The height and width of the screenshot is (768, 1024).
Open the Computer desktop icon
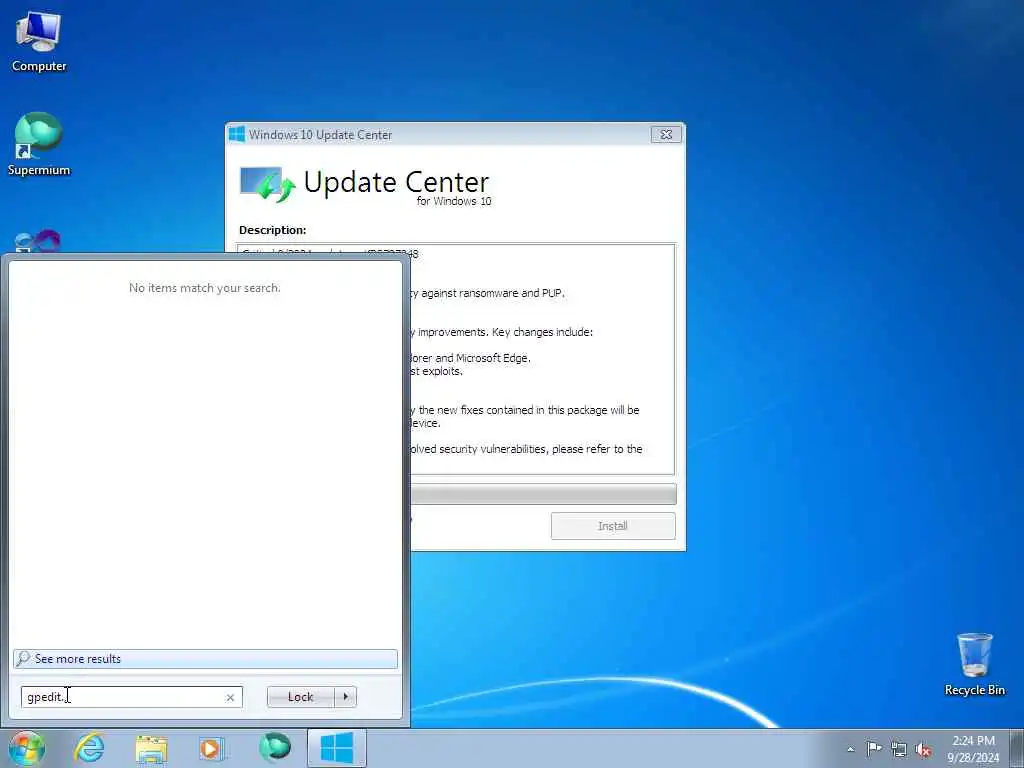point(39,42)
